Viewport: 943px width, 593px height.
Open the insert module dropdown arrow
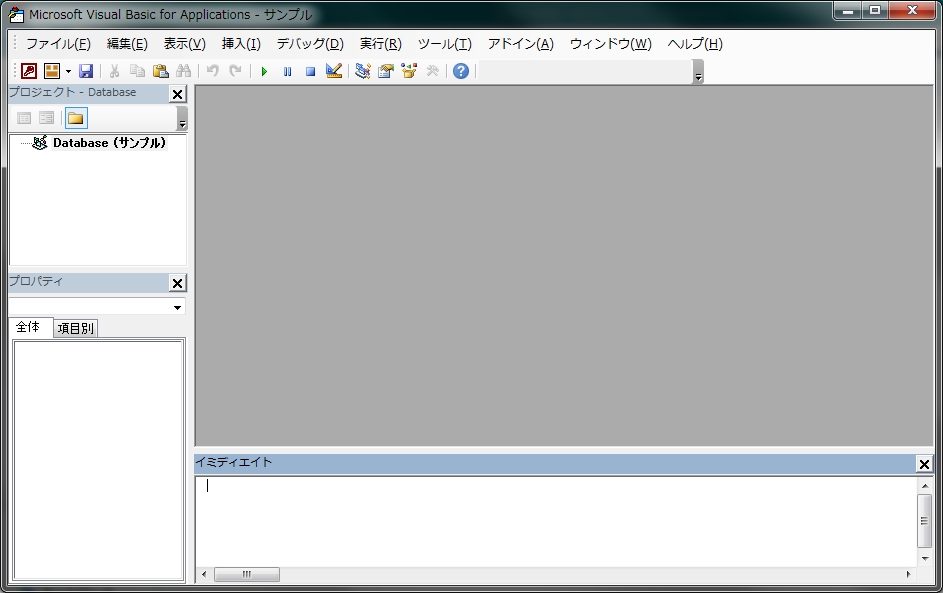point(68,71)
